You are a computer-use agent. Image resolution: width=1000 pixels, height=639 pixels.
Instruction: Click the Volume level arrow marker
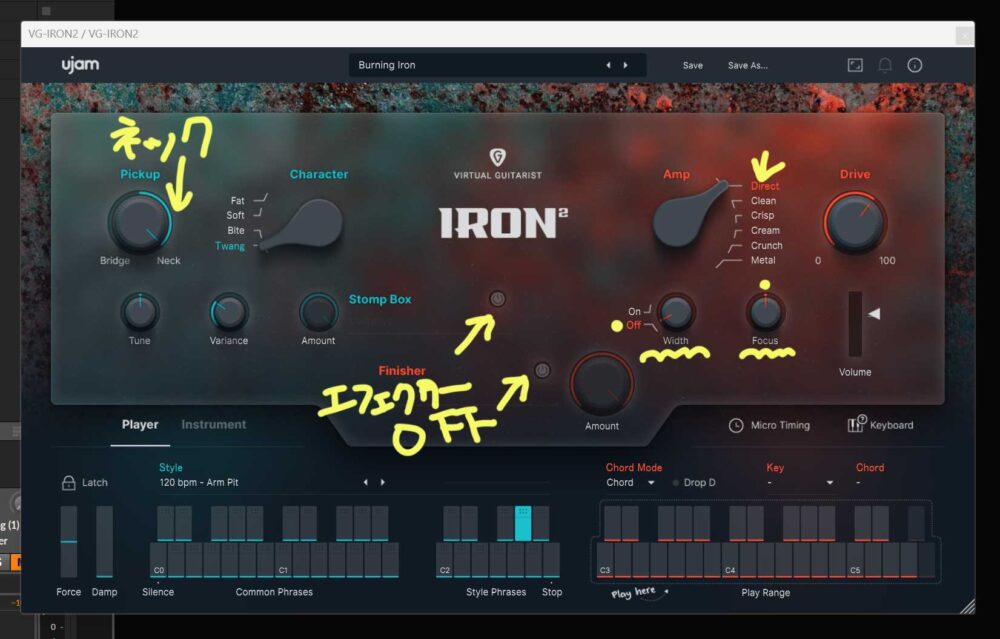874,314
